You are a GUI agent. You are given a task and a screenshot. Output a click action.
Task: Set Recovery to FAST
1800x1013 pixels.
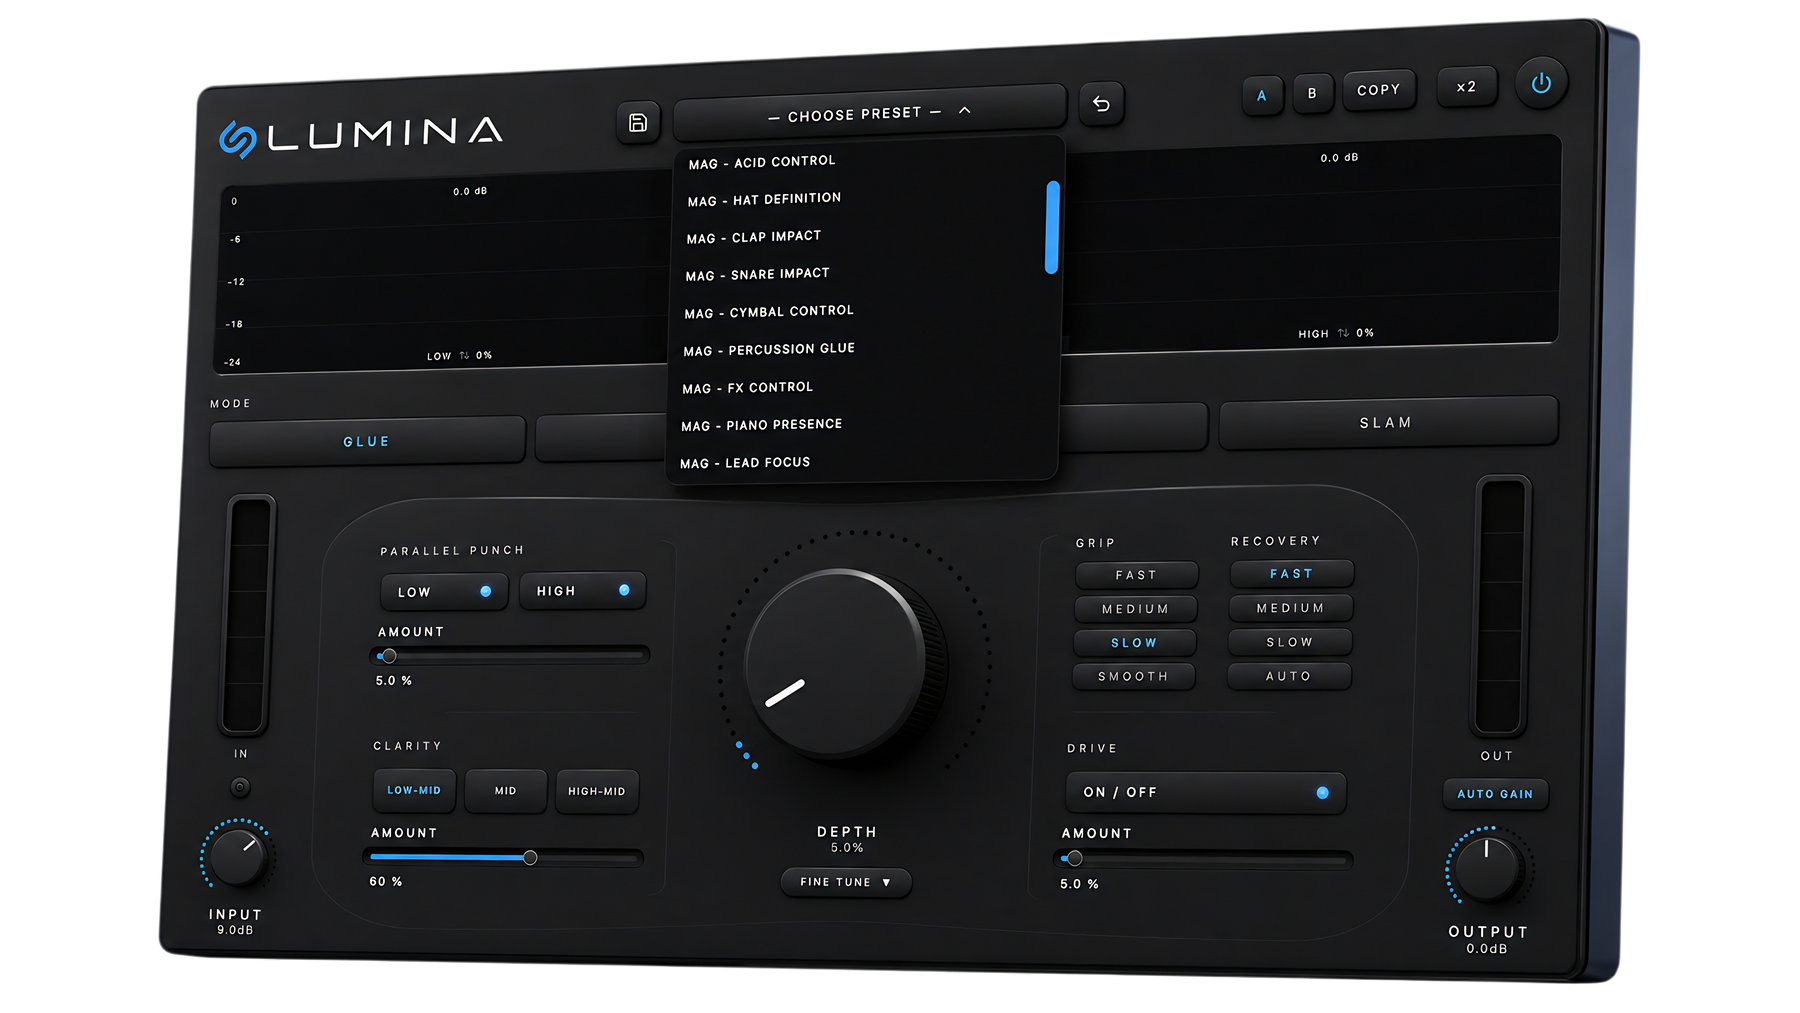point(1292,574)
